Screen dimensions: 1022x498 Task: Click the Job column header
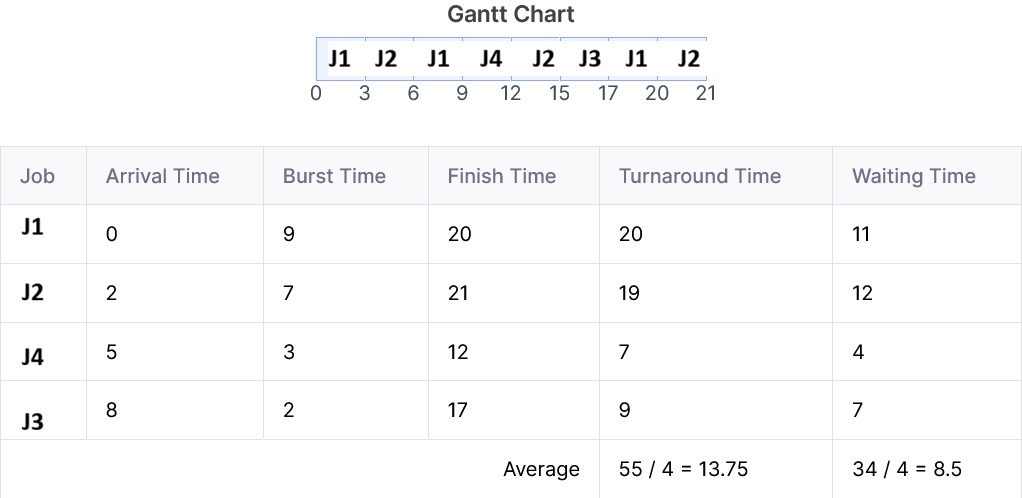point(38,176)
